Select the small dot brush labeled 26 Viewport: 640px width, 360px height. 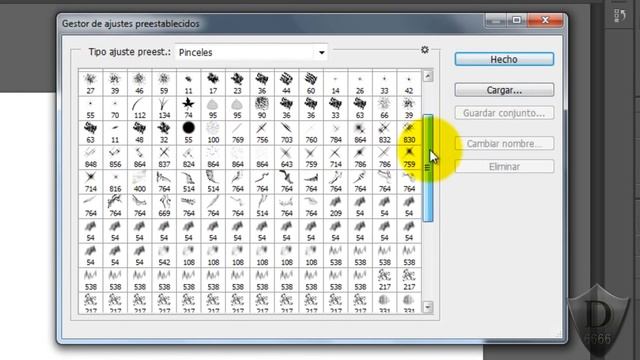(x=360, y=84)
